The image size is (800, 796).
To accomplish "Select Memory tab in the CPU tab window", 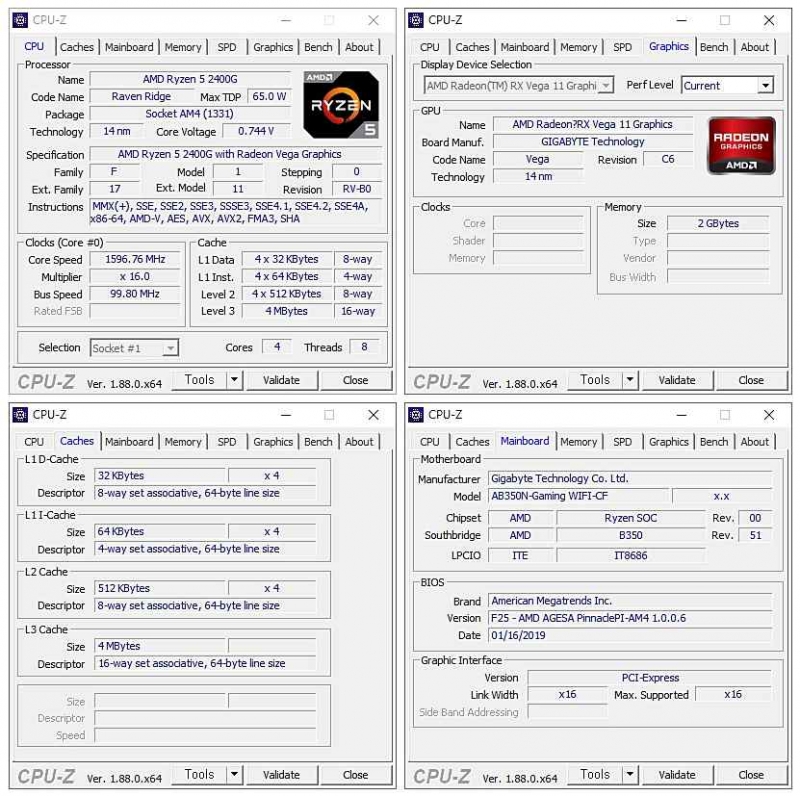I will (183, 47).
